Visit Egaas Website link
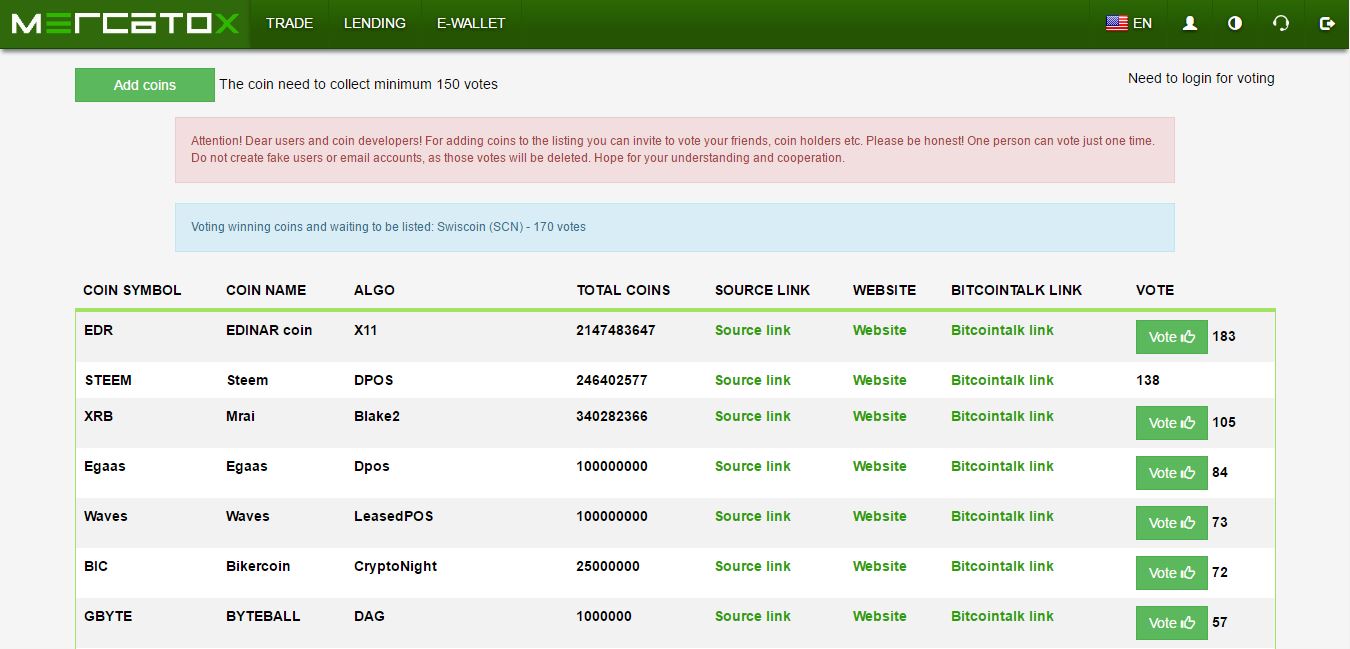Viewport: 1350px width, 649px height. 880,466
